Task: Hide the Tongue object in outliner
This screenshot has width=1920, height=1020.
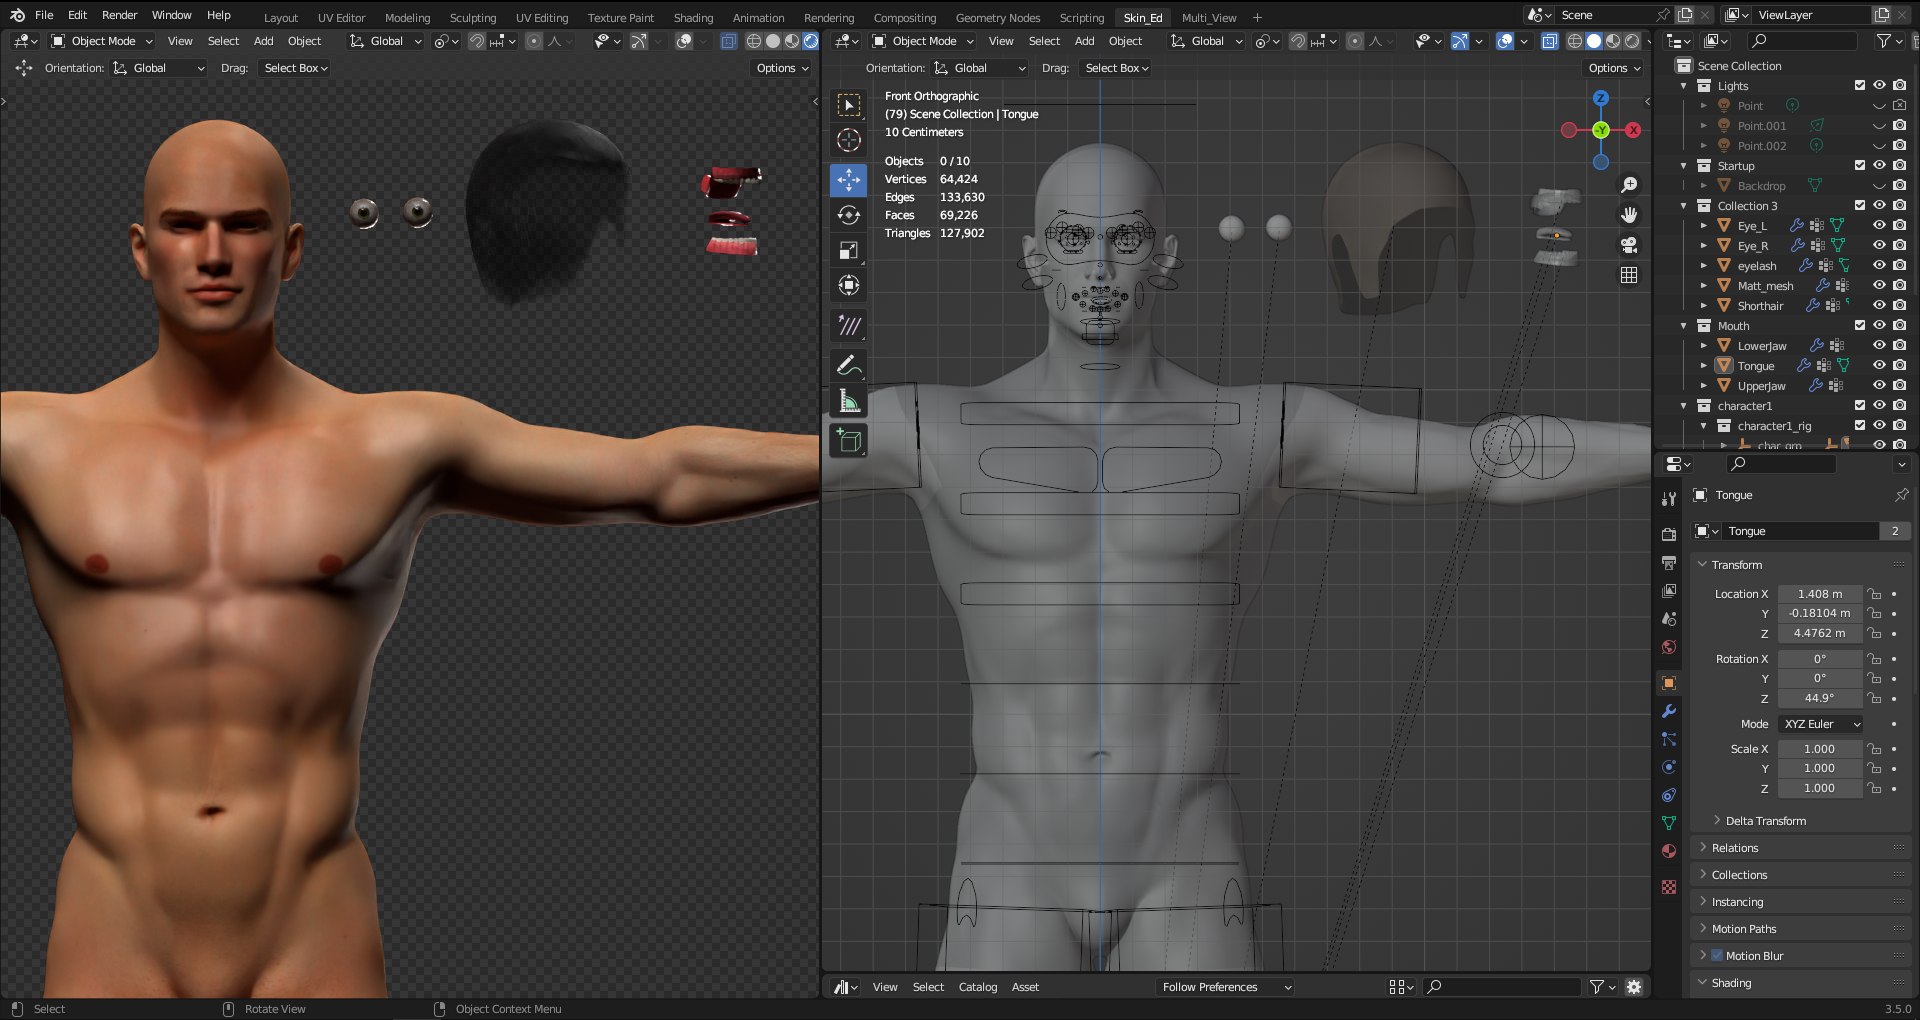Action: (1879, 365)
